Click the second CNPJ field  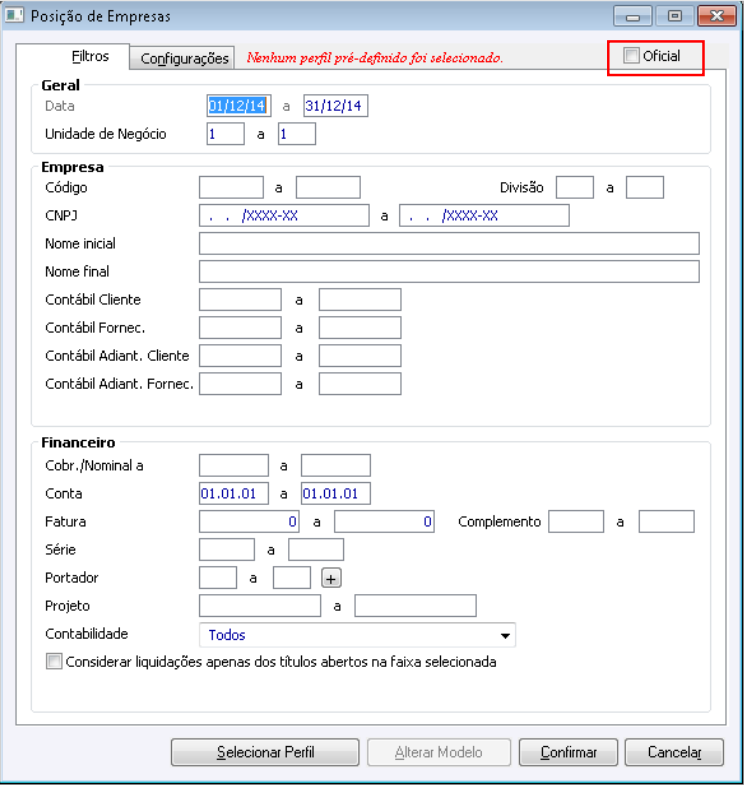[x=484, y=215]
